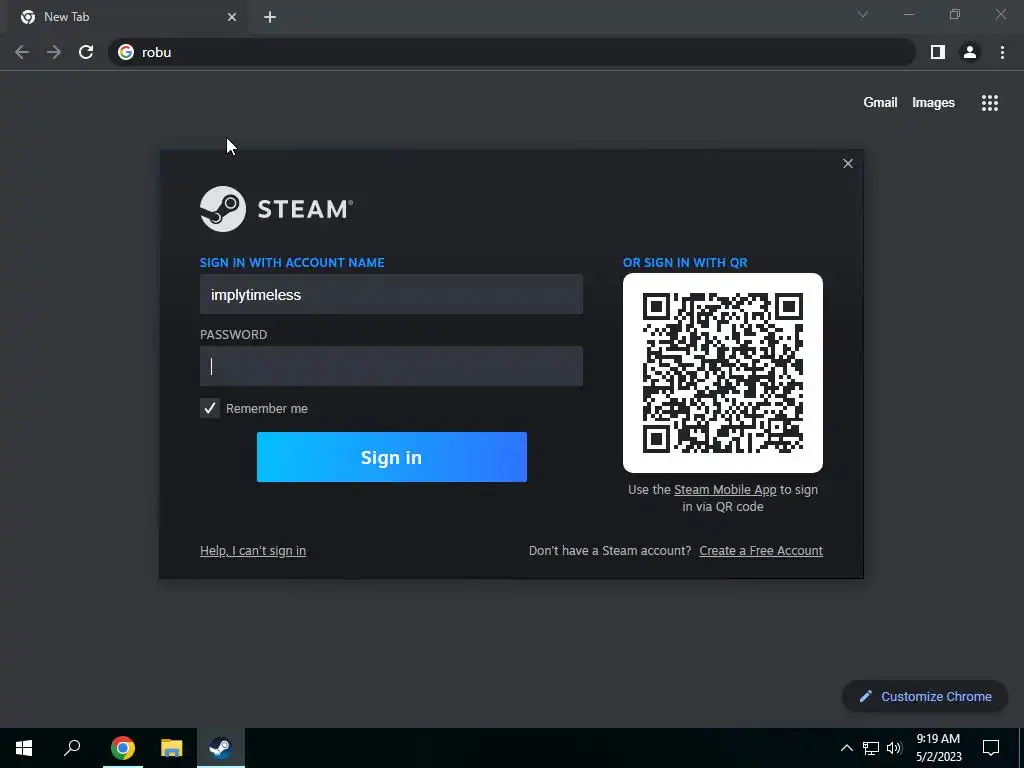
Task: Open the Google apps grid
Action: (989, 103)
